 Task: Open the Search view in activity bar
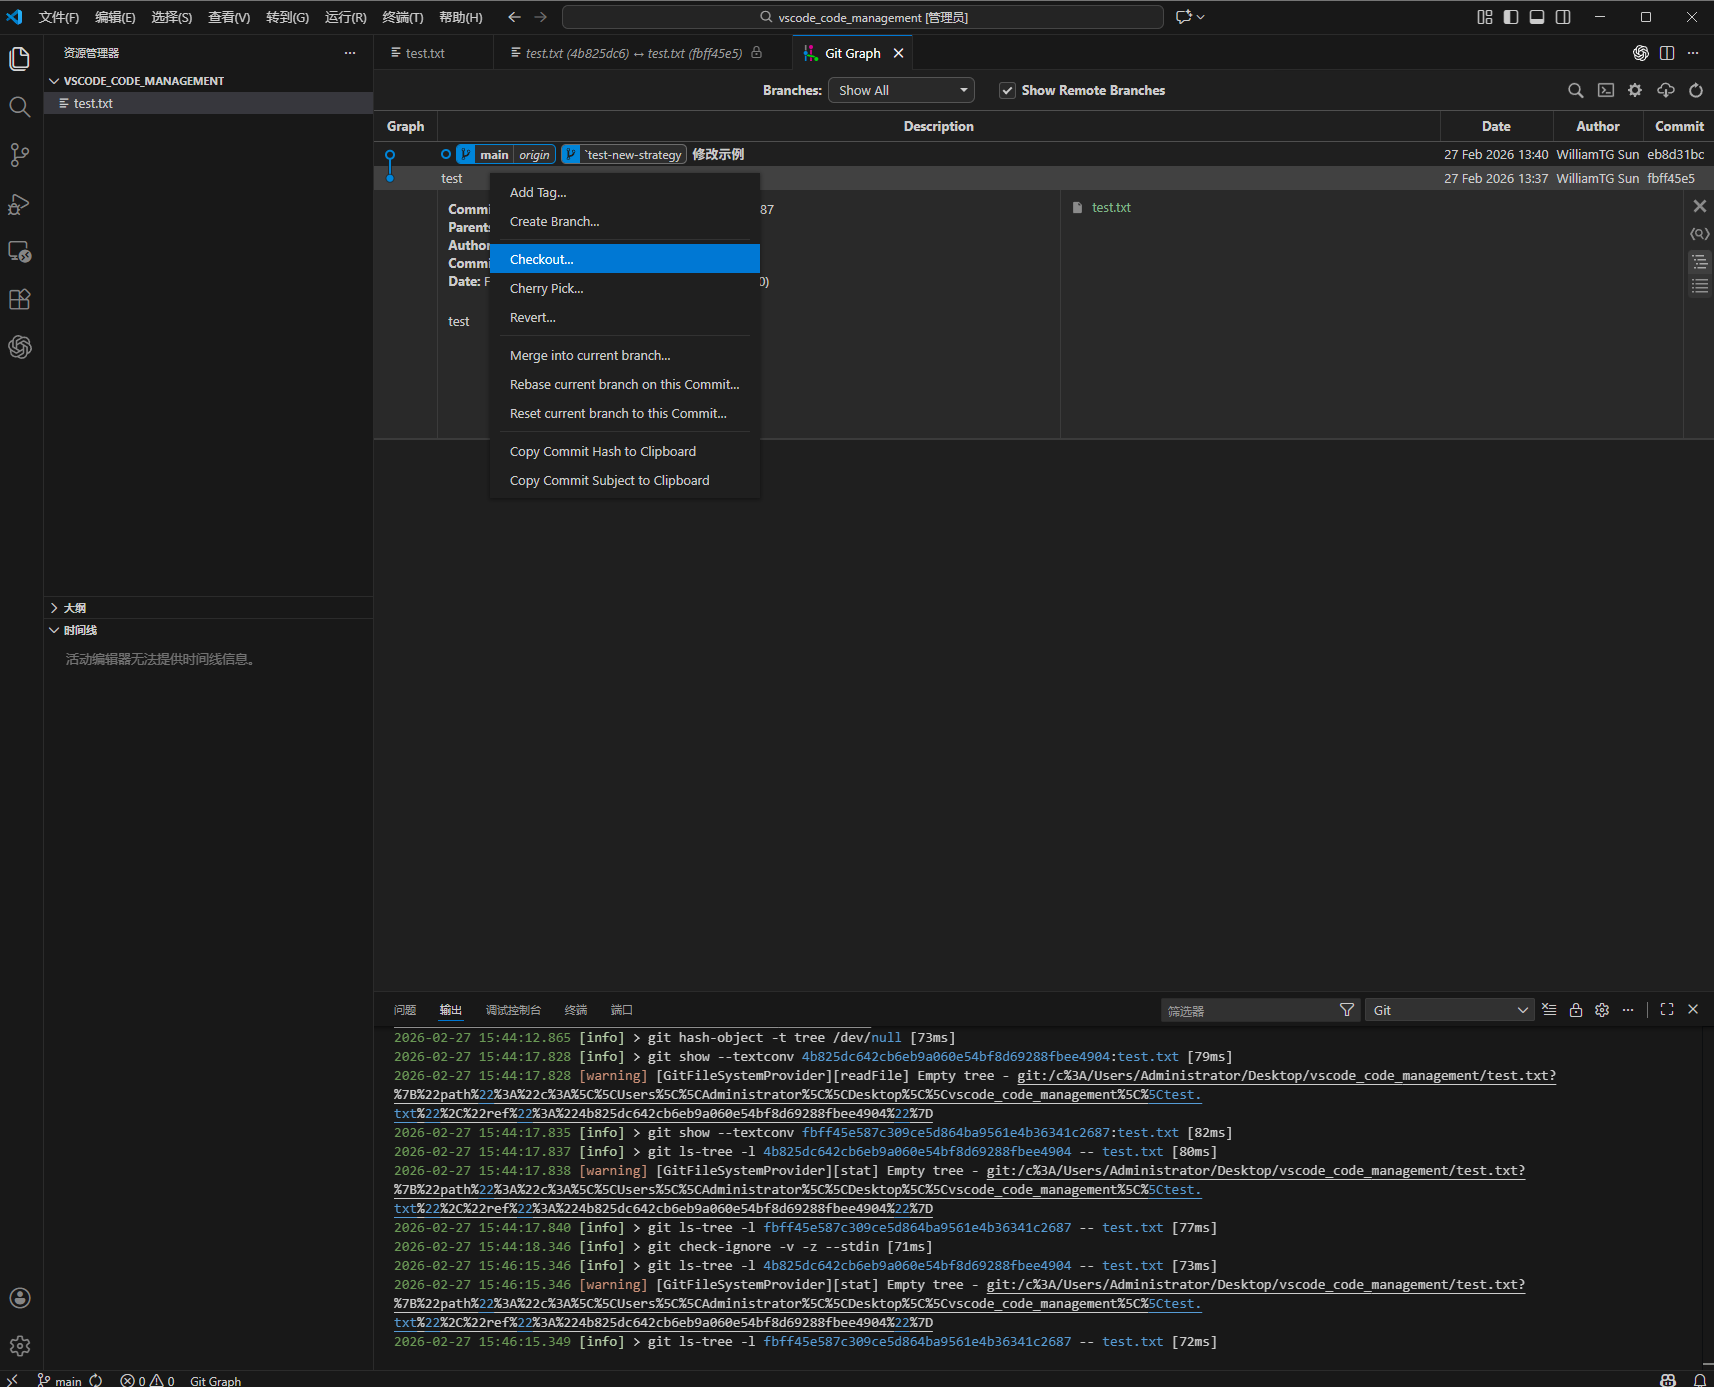click(20, 107)
